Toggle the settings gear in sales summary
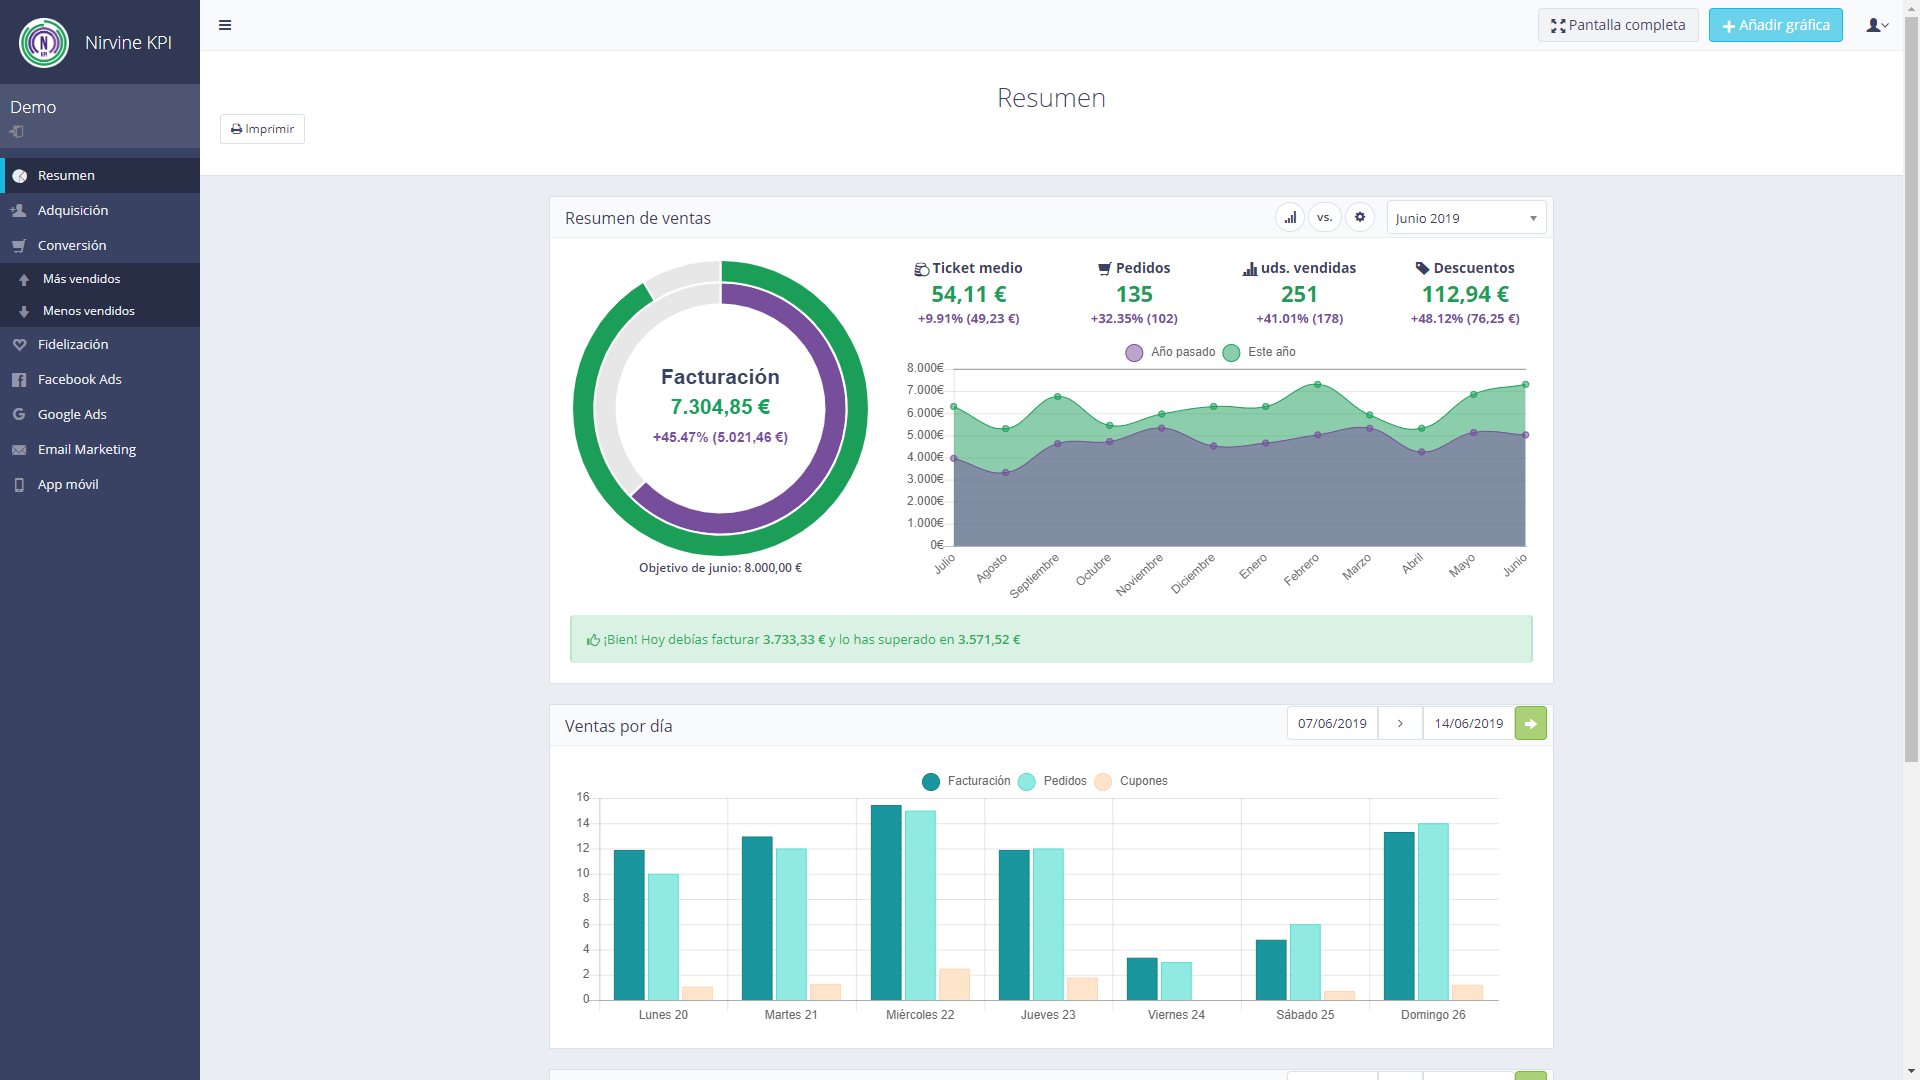The width and height of the screenshot is (1920, 1080). click(1360, 218)
